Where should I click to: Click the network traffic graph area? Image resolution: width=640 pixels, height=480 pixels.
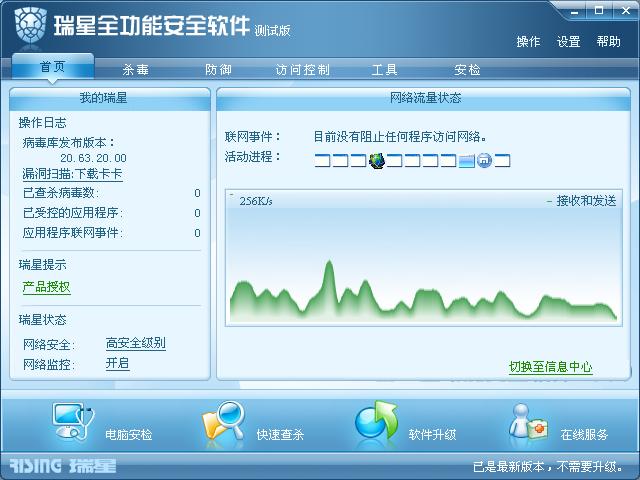(424, 258)
